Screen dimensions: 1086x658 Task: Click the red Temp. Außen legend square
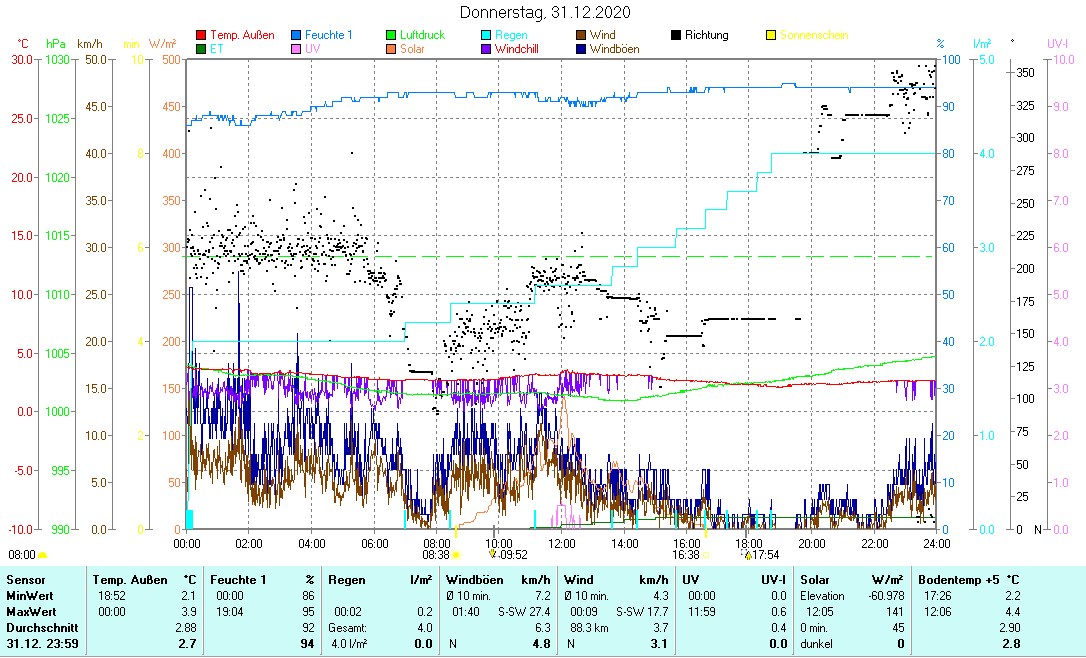(x=201, y=35)
